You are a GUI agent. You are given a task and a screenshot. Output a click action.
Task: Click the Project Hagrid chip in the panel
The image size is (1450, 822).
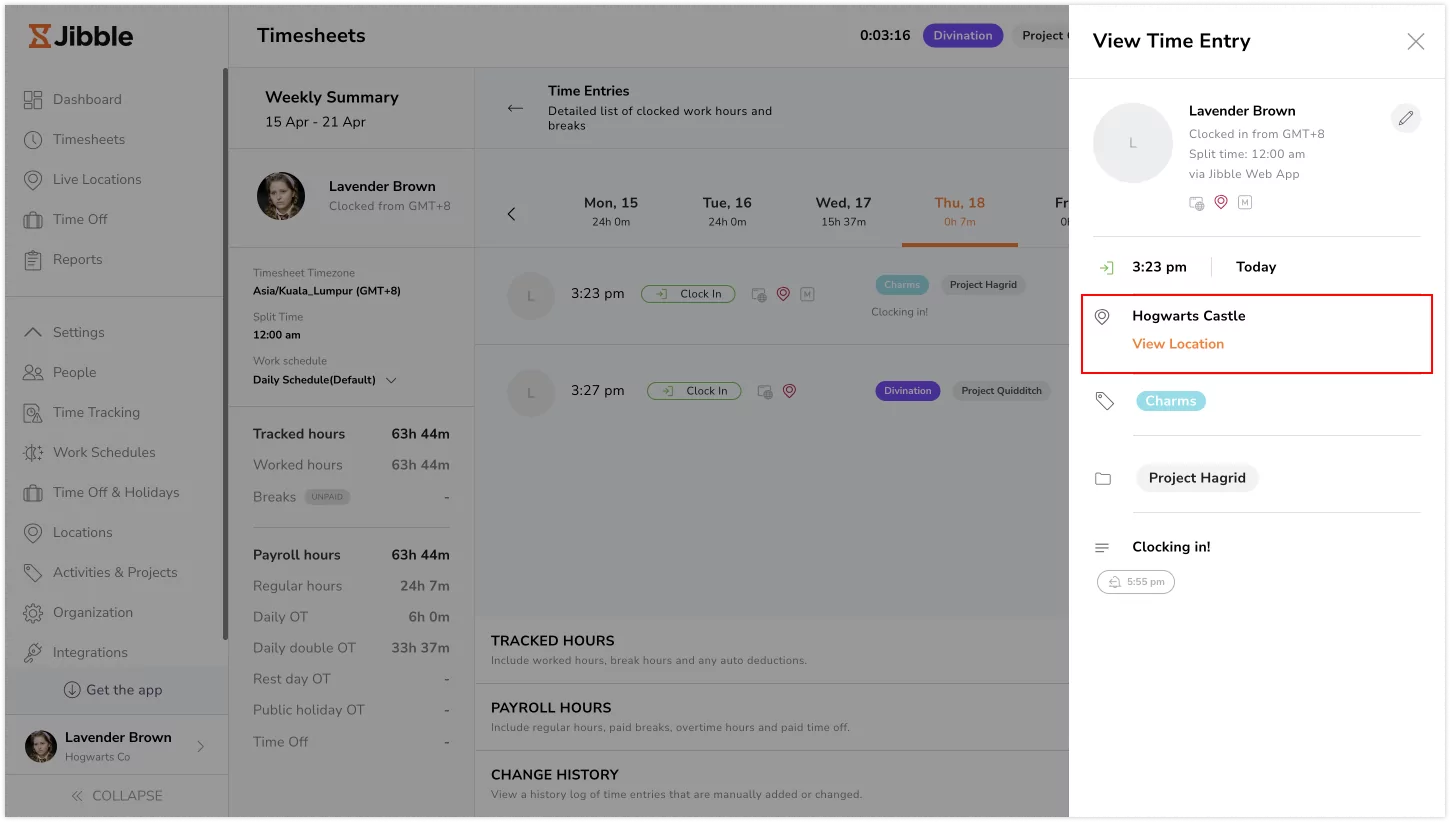(1197, 478)
